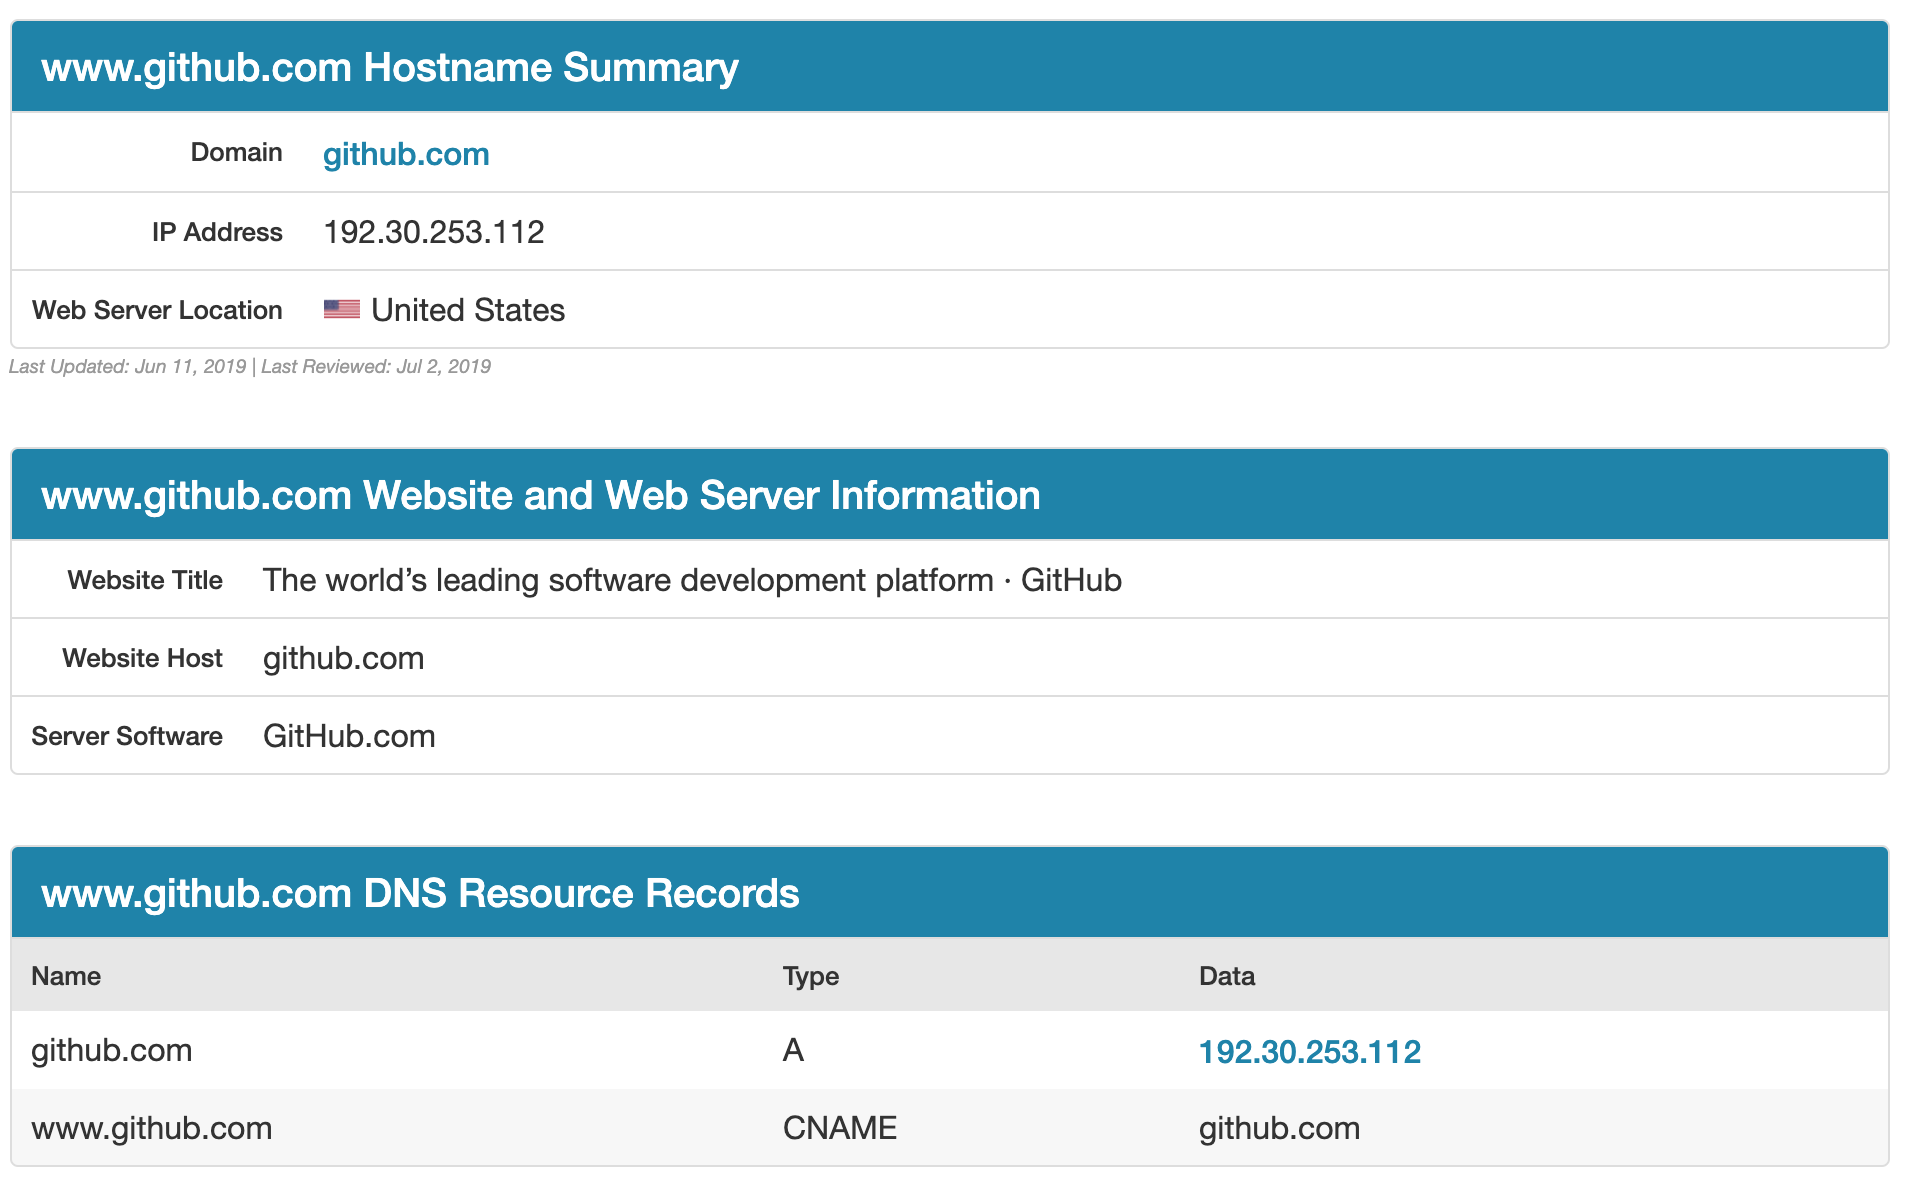Click the 'Website Host' label
The image size is (1908, 1184).
tap(142, 658)
